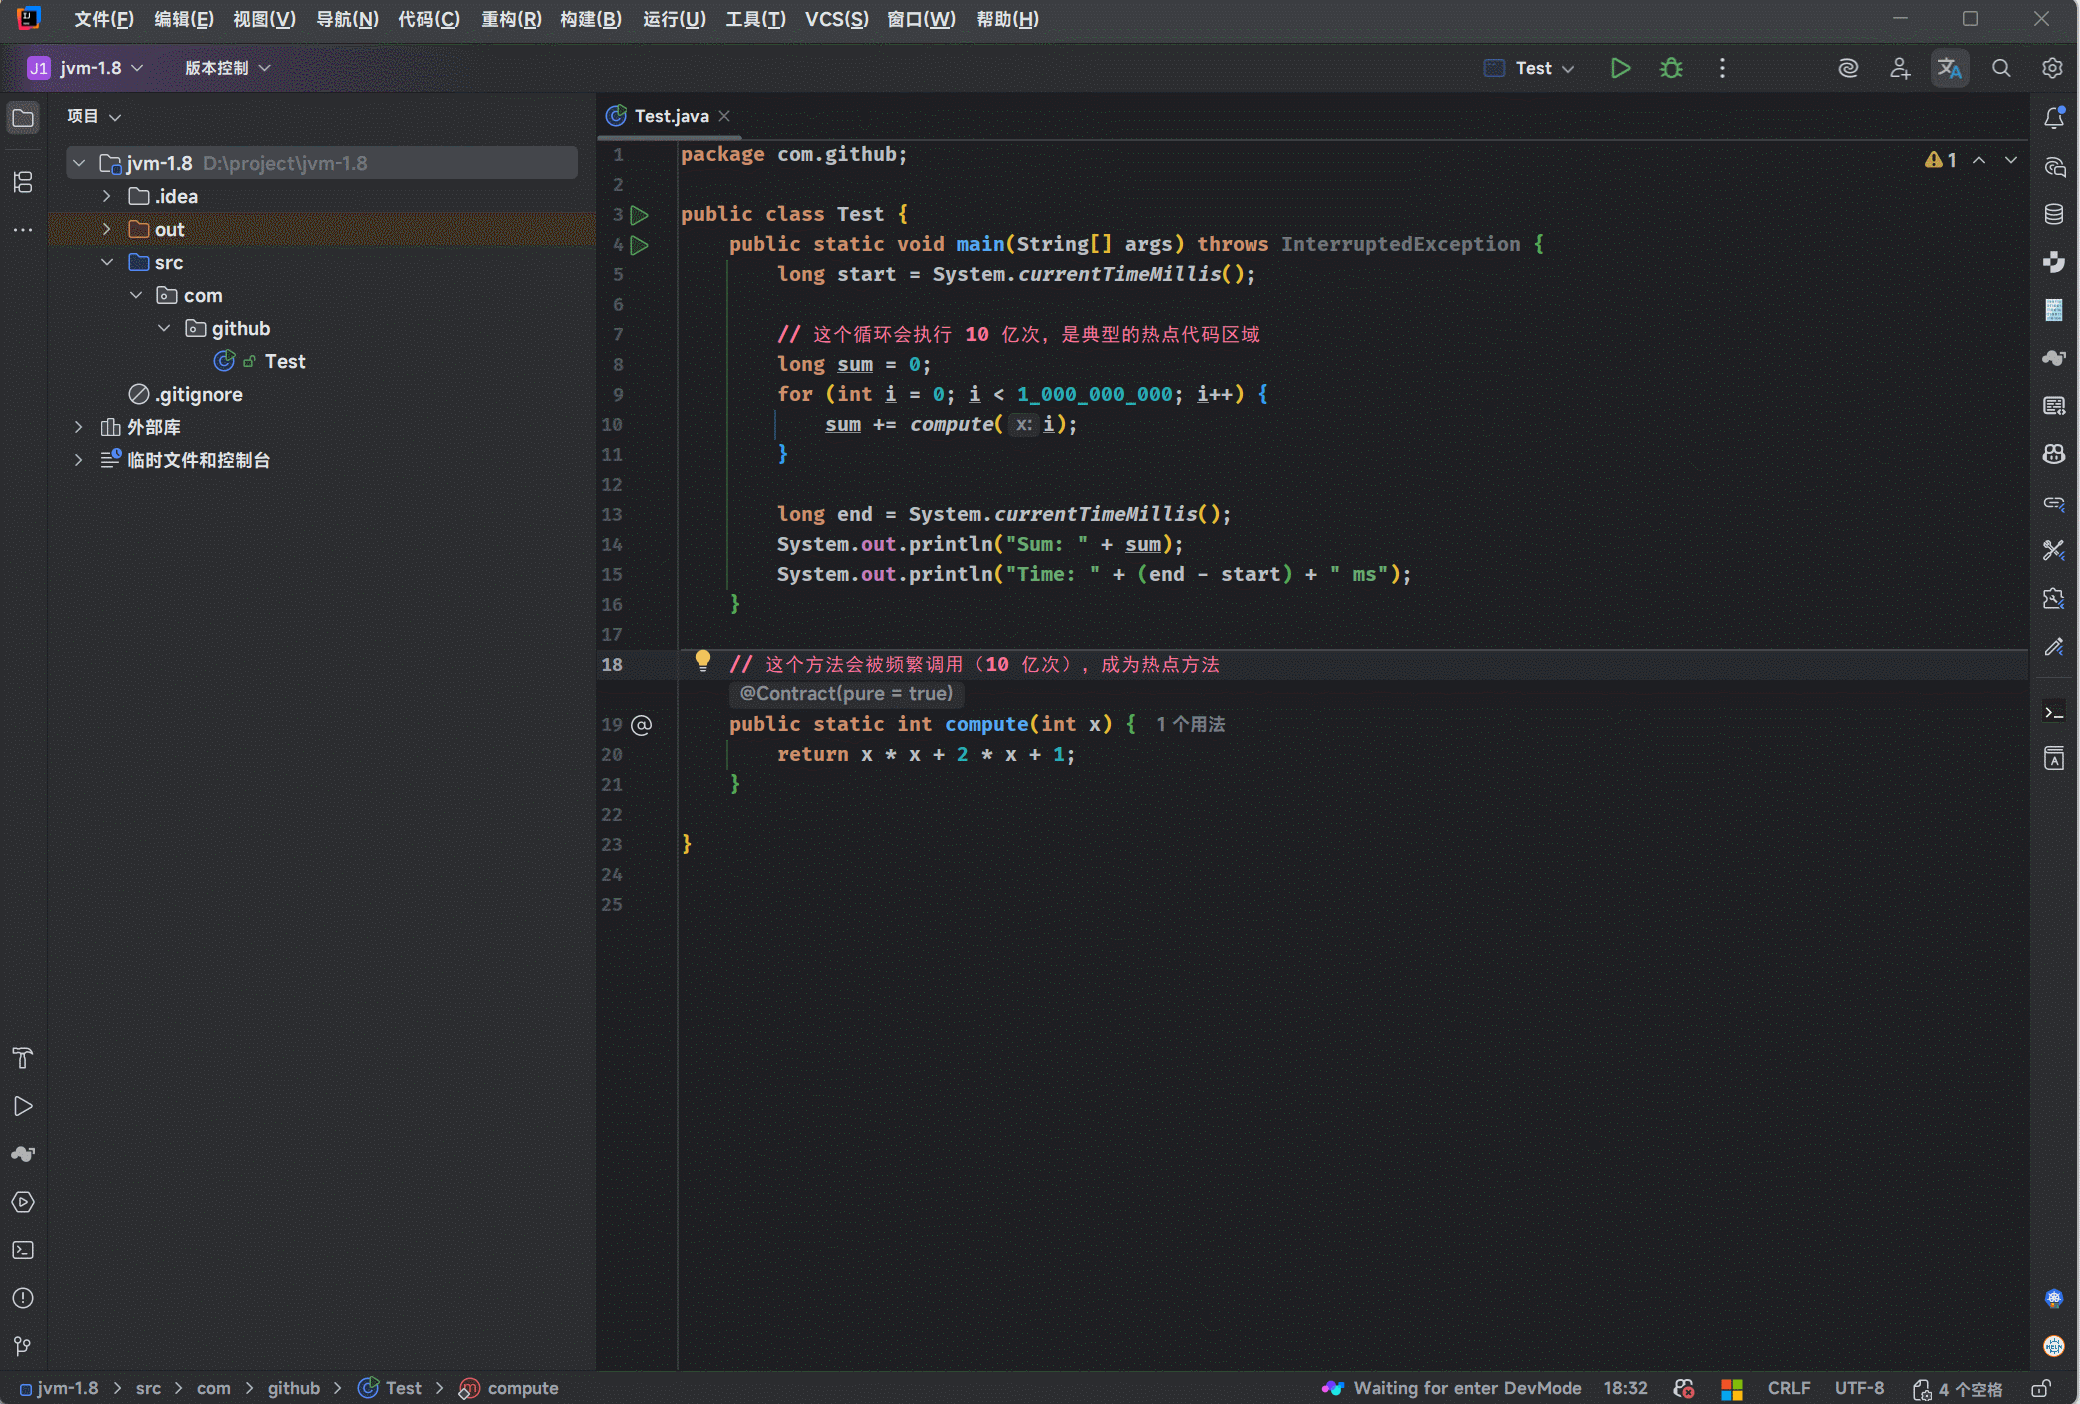Open the Notifications bell in right sidebar
2080x1404 pixels.
(2054, 118)
